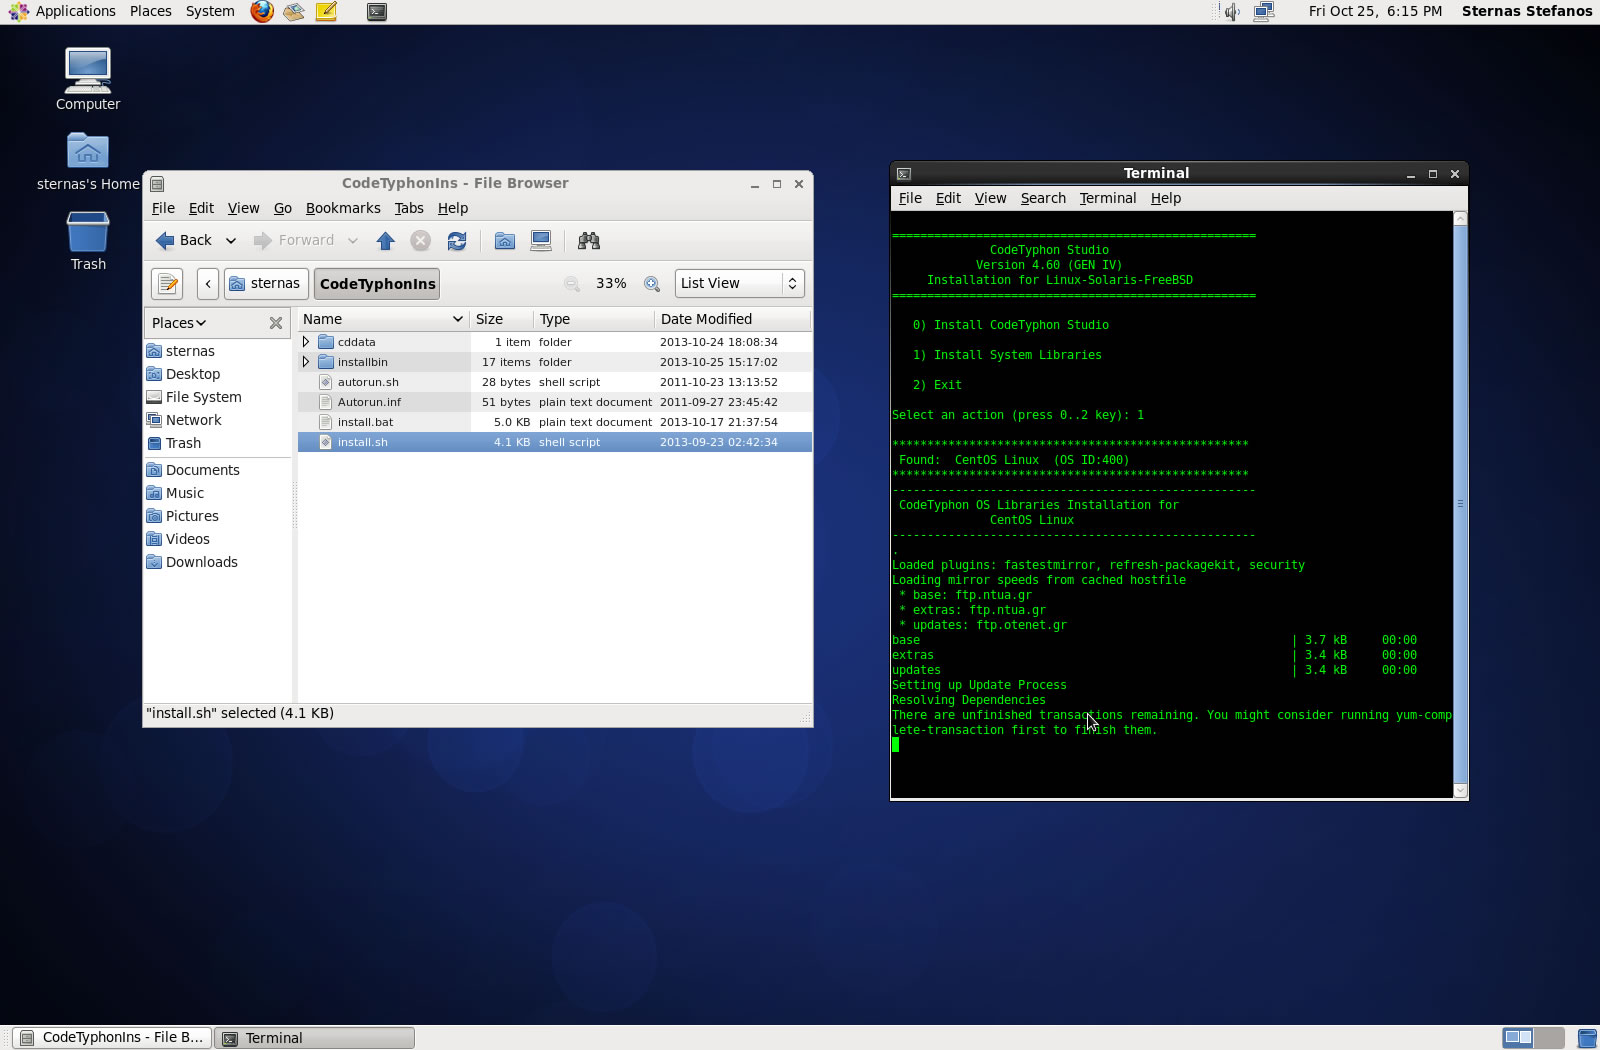
Task: Click the Stop loading icon
Action: 421,241
